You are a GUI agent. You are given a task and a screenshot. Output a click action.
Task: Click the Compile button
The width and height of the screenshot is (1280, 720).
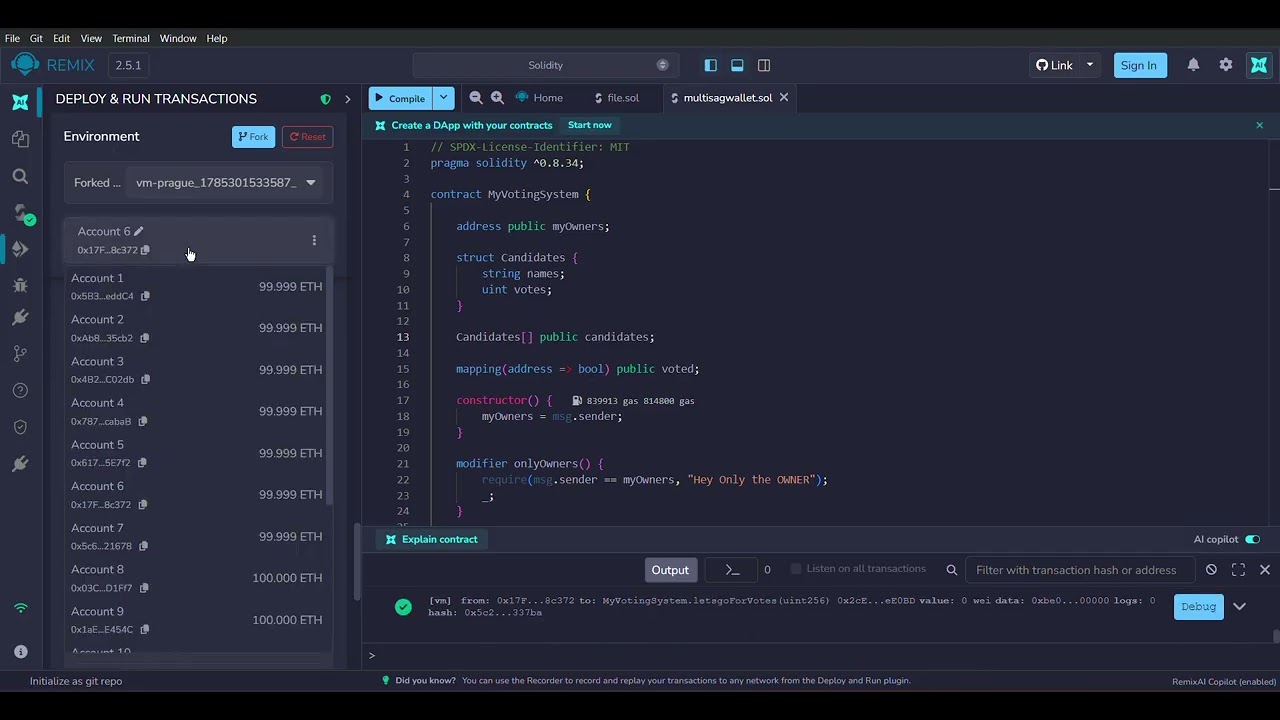[400, 98]
